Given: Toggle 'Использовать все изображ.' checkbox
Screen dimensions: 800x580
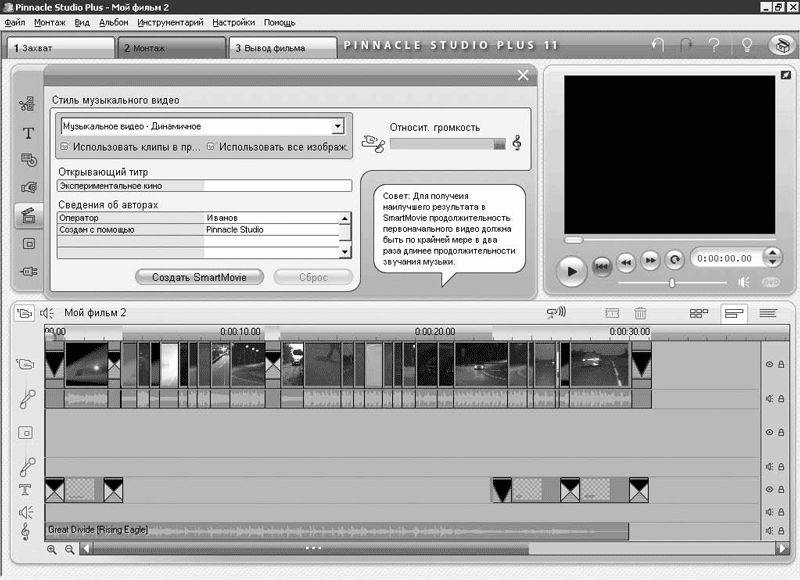Looking at the screenshot, I should pos(211,147).
